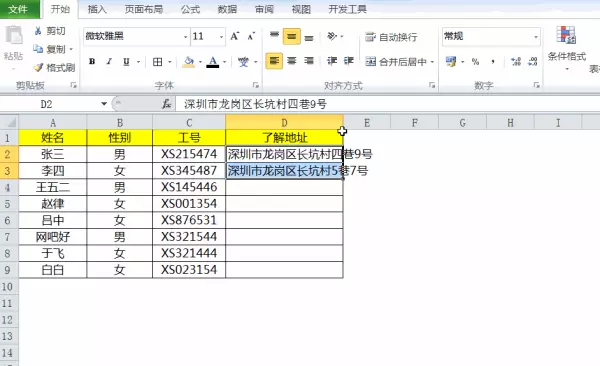
Task: Apply comma thousands separator style
Action: [x=493, y=62]
